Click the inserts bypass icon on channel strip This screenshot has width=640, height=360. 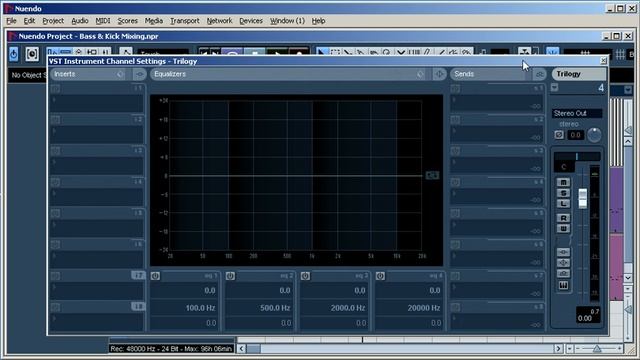[x=564, y=252]
